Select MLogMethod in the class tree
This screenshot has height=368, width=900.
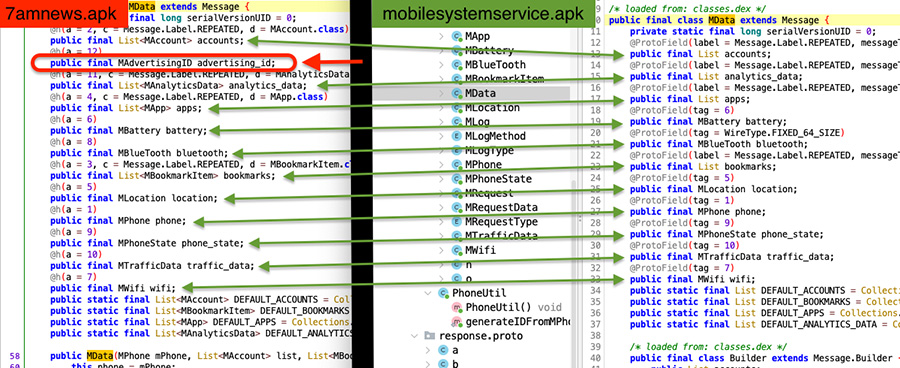pyautogui.click(x=495, y=136)
